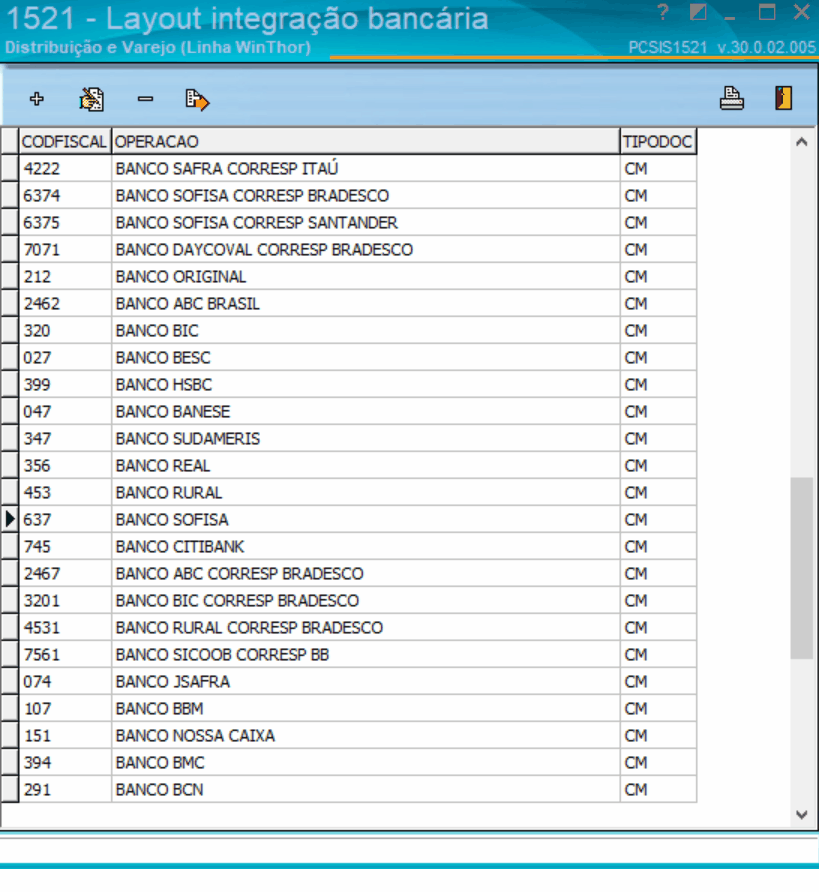Select the row indicator of BANCO SOFISA 637
The height and width of the screenshot is (892, 819).
point(10,519)
